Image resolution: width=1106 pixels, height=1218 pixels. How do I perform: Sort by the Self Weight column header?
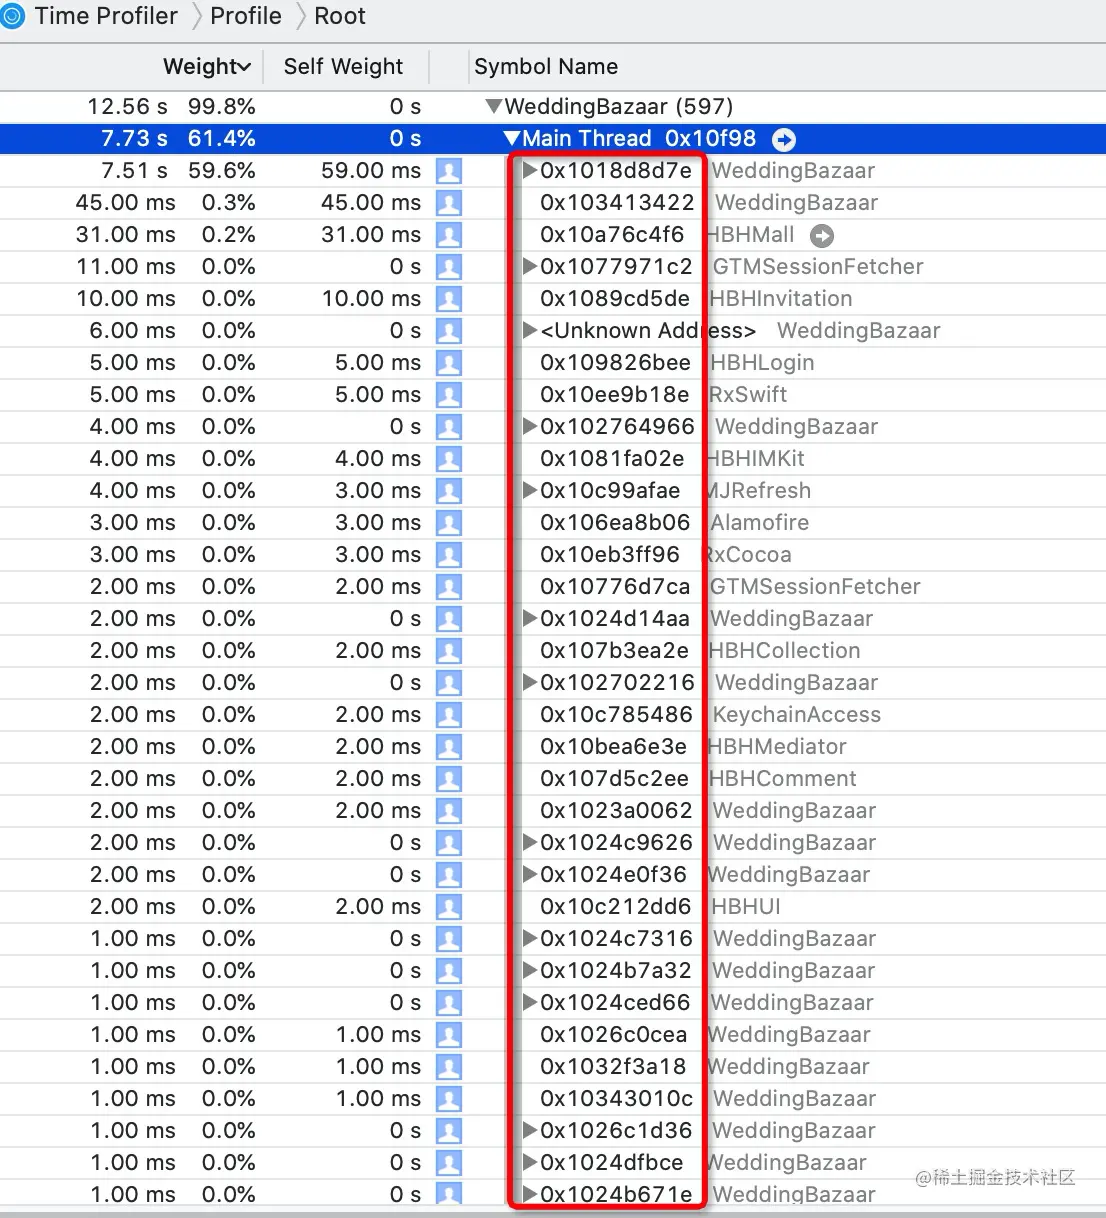[343, 67]
